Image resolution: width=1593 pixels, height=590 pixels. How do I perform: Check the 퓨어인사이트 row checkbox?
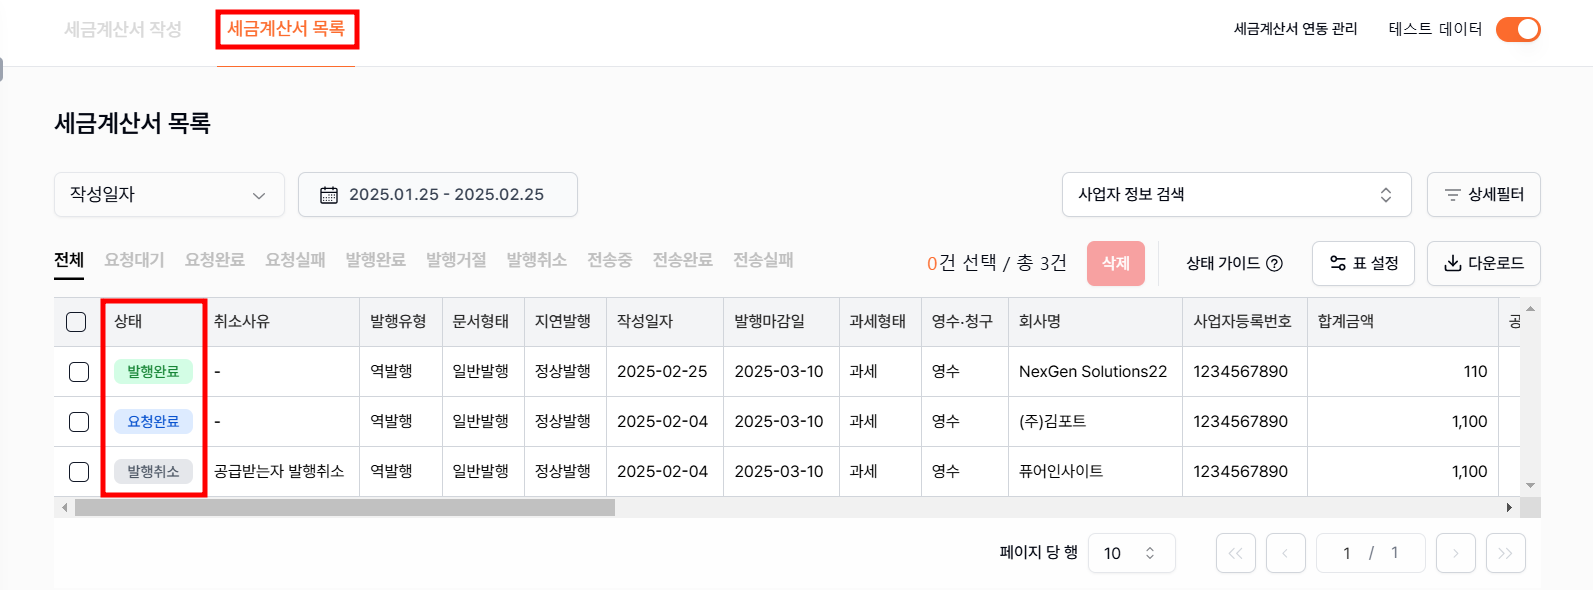pyautogui.click(x=79, y=472)
